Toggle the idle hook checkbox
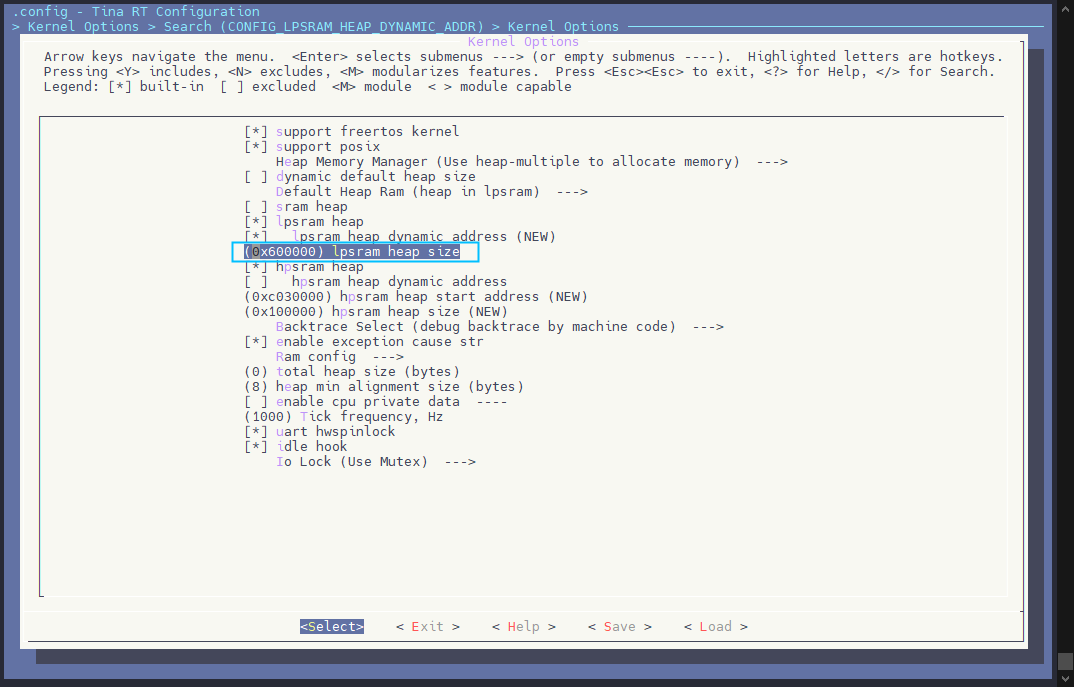Image resolution: width=1074 pixels, height=687 pixels. click(256, 447)
